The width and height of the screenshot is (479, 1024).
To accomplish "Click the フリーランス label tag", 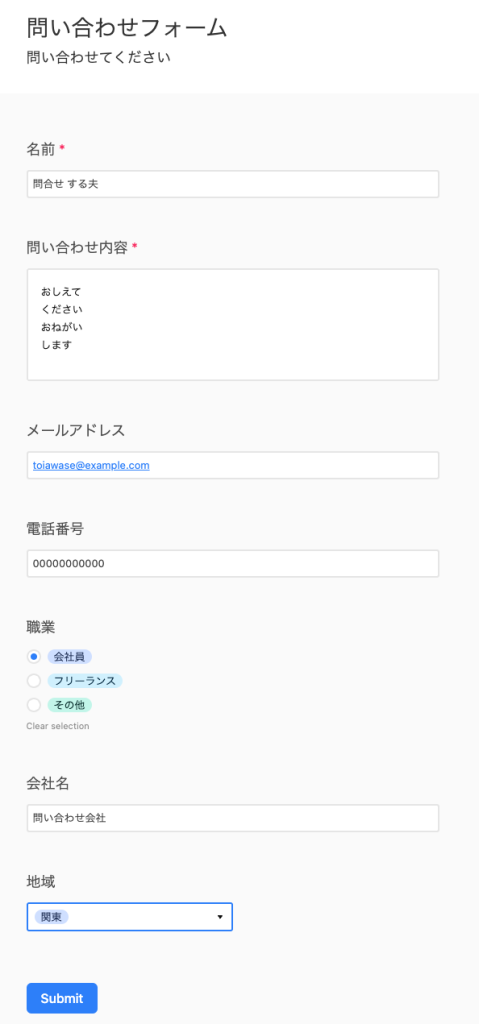I will (85, 681).
